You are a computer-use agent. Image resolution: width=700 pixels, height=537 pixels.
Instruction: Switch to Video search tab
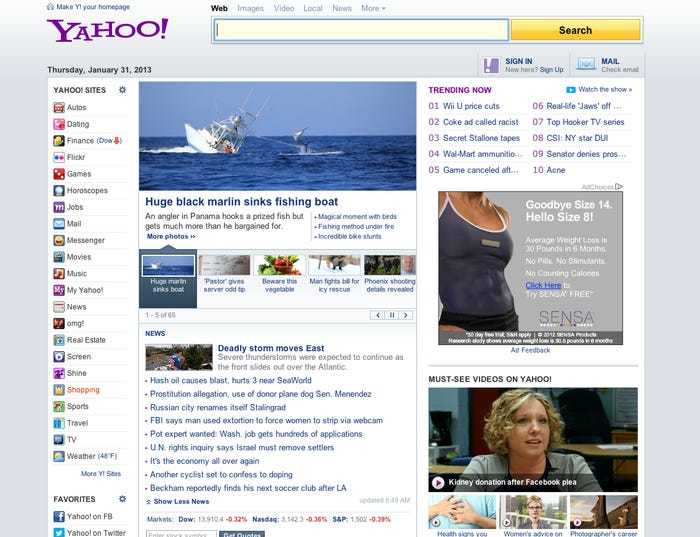[x=284, y=8]
